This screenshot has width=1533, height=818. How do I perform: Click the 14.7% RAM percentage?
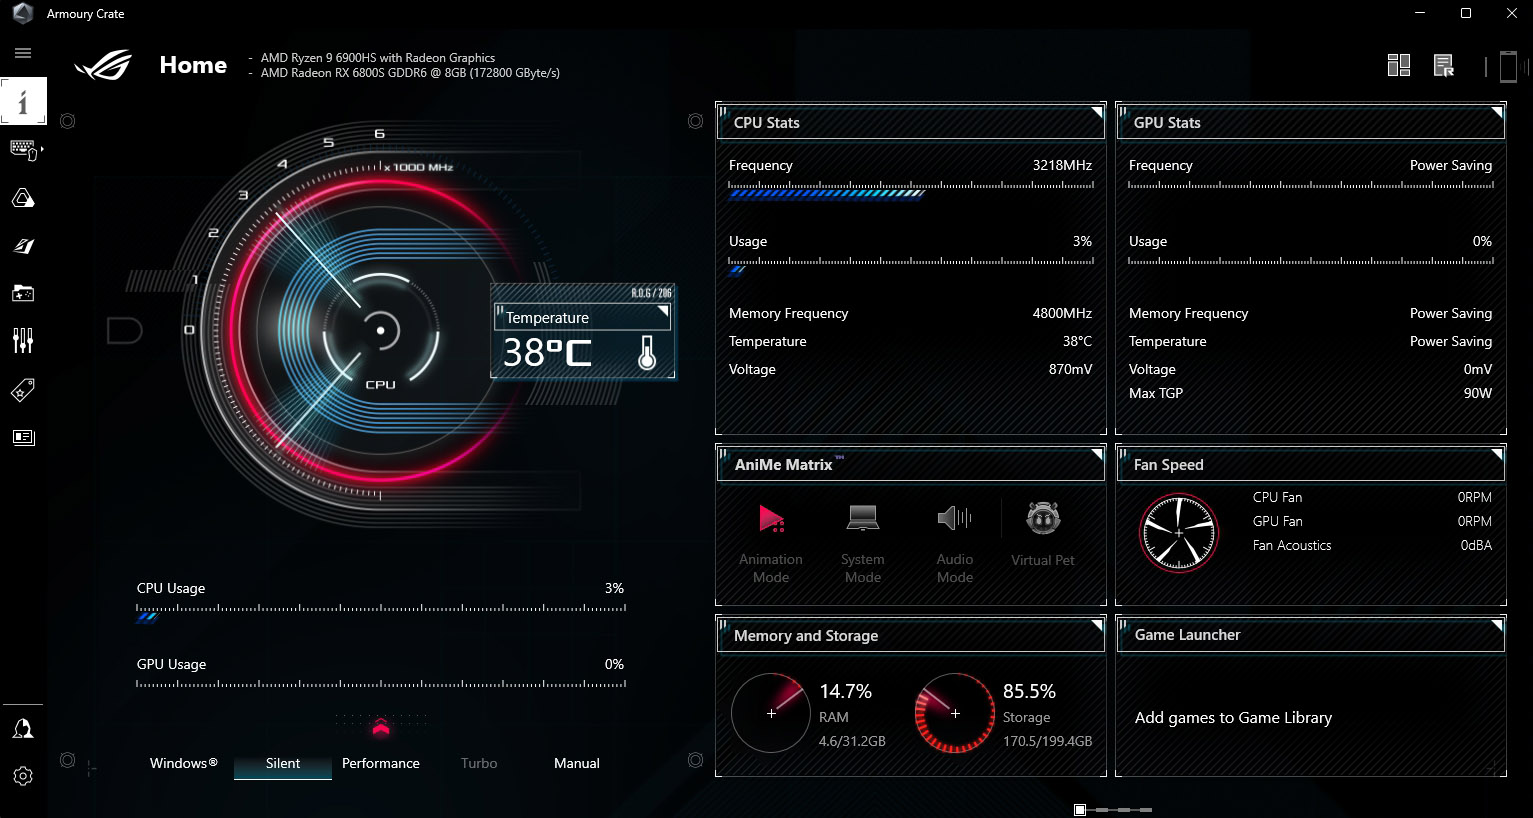pos(845,691)
